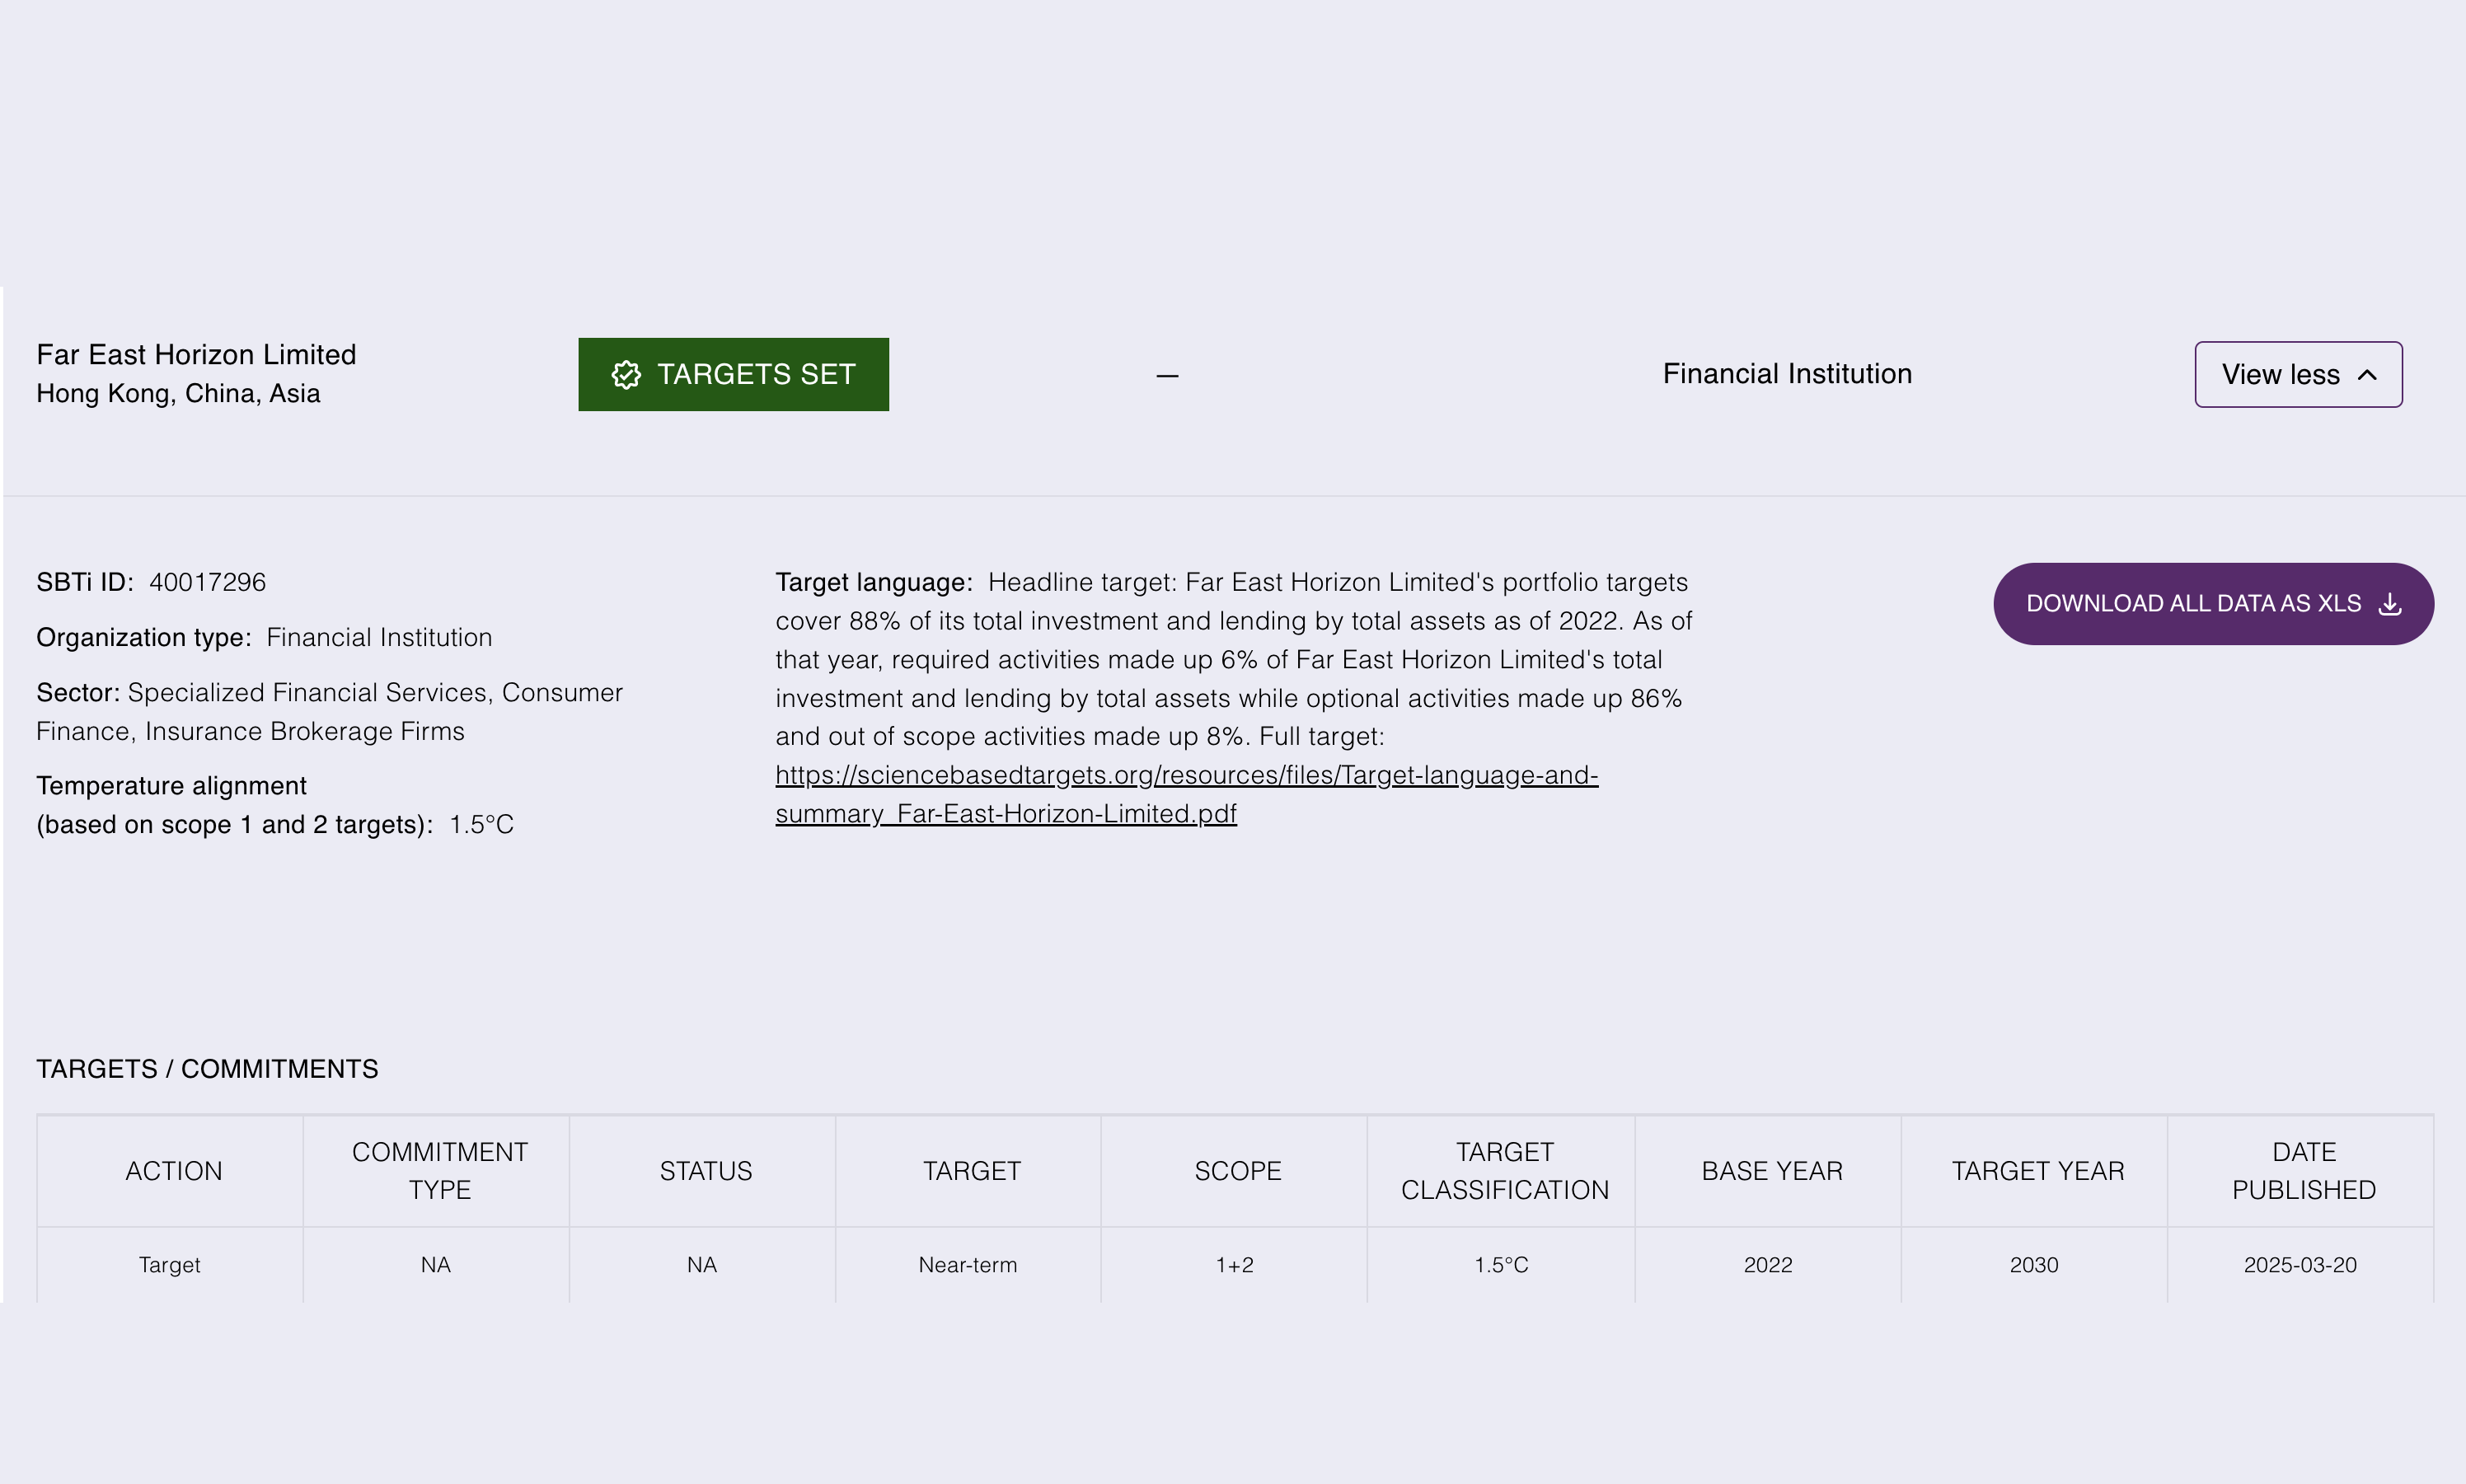
Task: Click the Far East Horizon Limited company name
Action: pyautogui.click(x=196, y=355)
